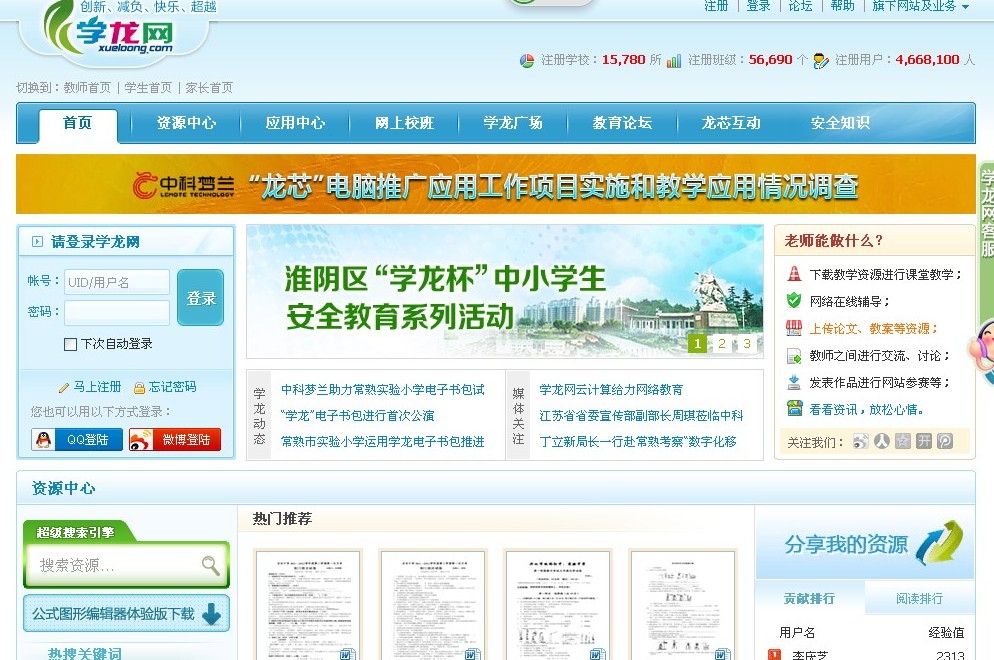Image resolution: width=994 pixels, height=660 pixels.
Task: Log in with the 微博登陆 button
Action: click(175, 439)
